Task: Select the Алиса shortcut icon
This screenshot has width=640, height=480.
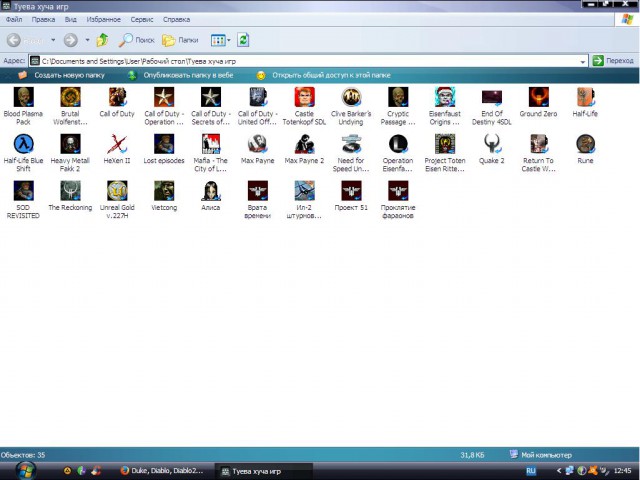Action: pos(211,191)
